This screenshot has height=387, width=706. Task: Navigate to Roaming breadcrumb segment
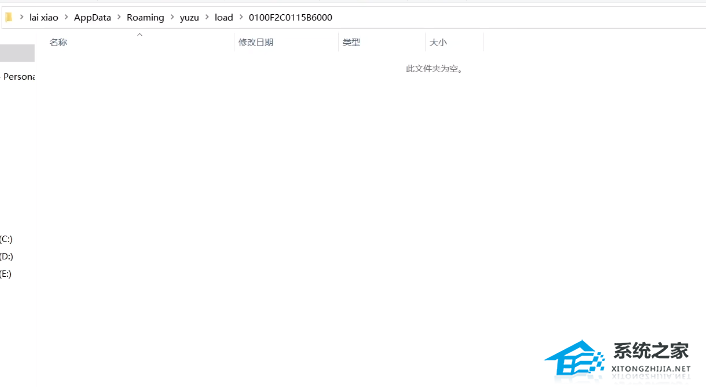pos(145,18)
